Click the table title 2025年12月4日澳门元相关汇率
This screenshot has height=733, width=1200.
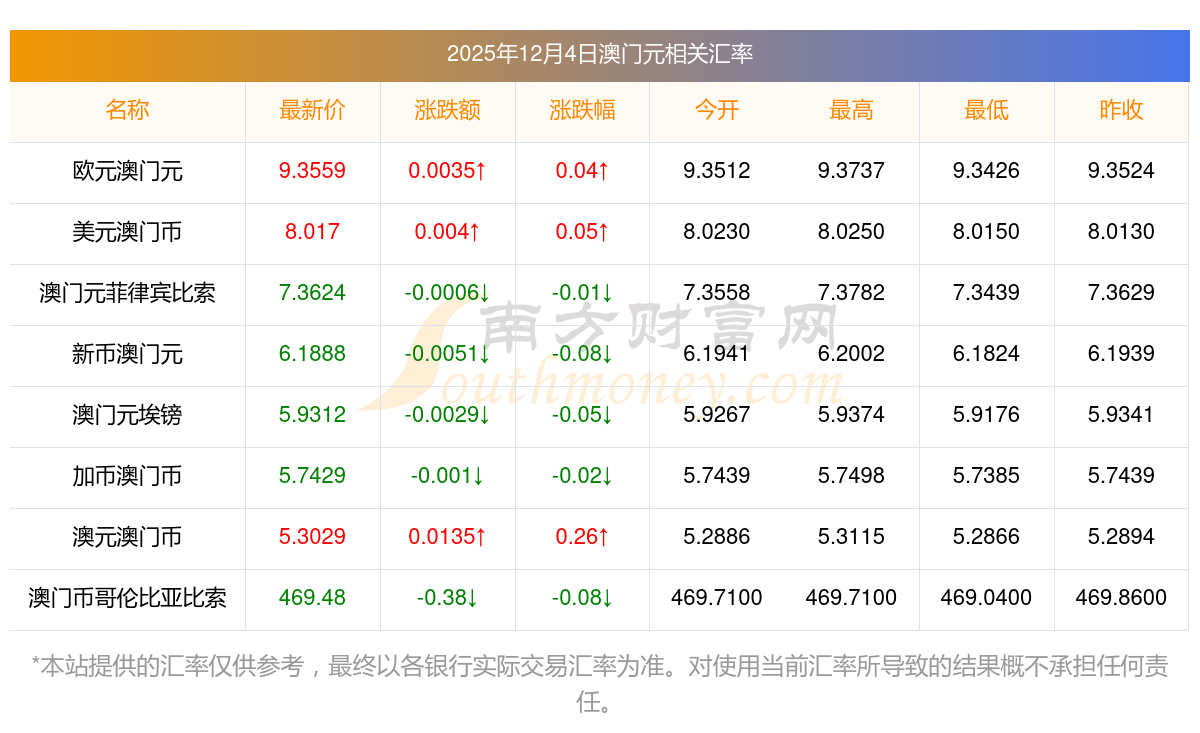pos(599,54)
